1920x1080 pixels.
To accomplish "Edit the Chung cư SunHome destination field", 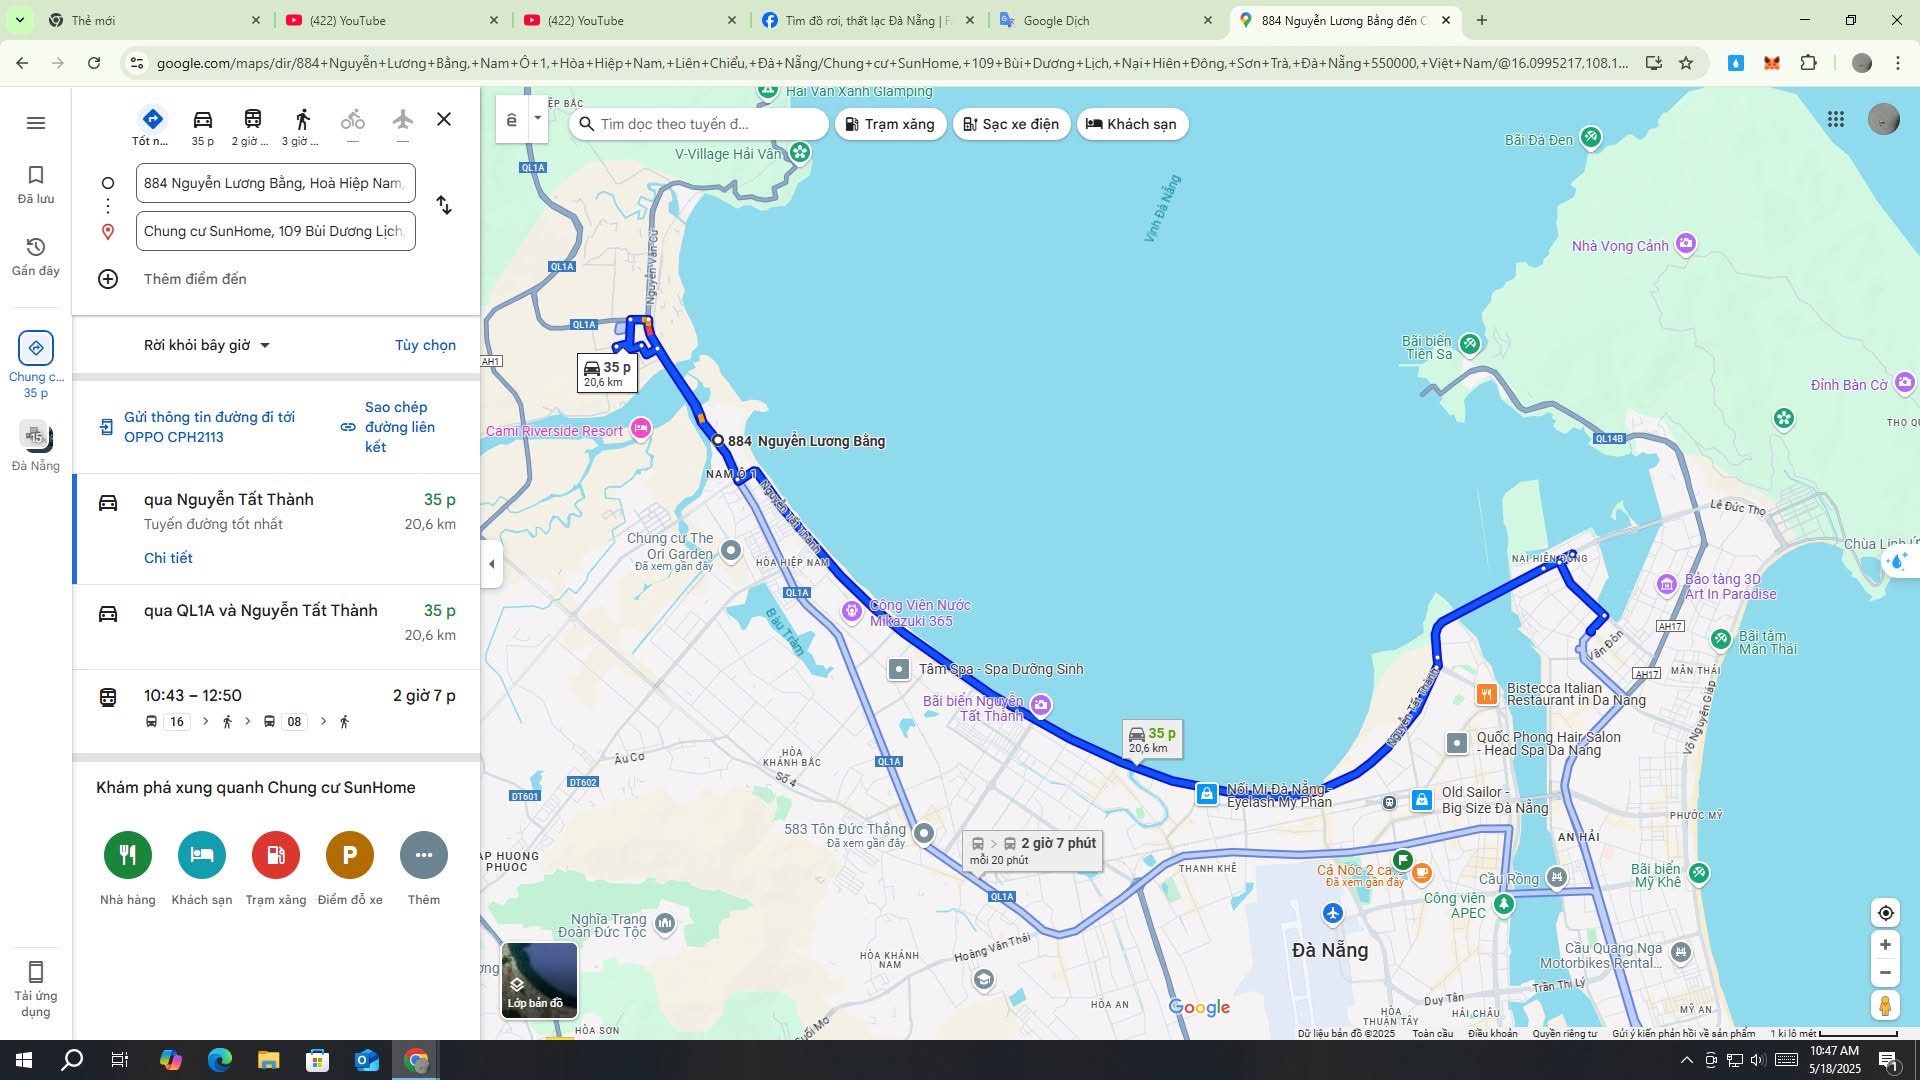I will 276,231.
